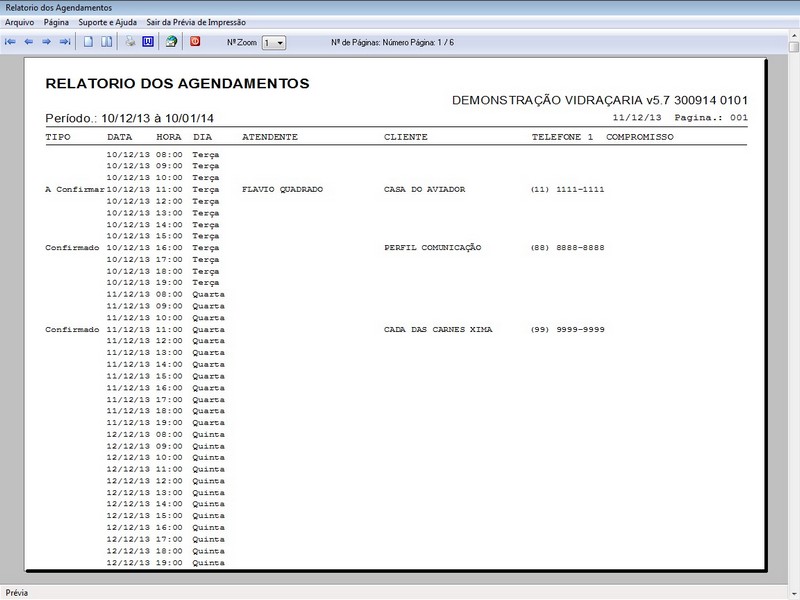Switch to two-page view
The height and width of the screenshot is (600, 800).
[x=107, y=42]
